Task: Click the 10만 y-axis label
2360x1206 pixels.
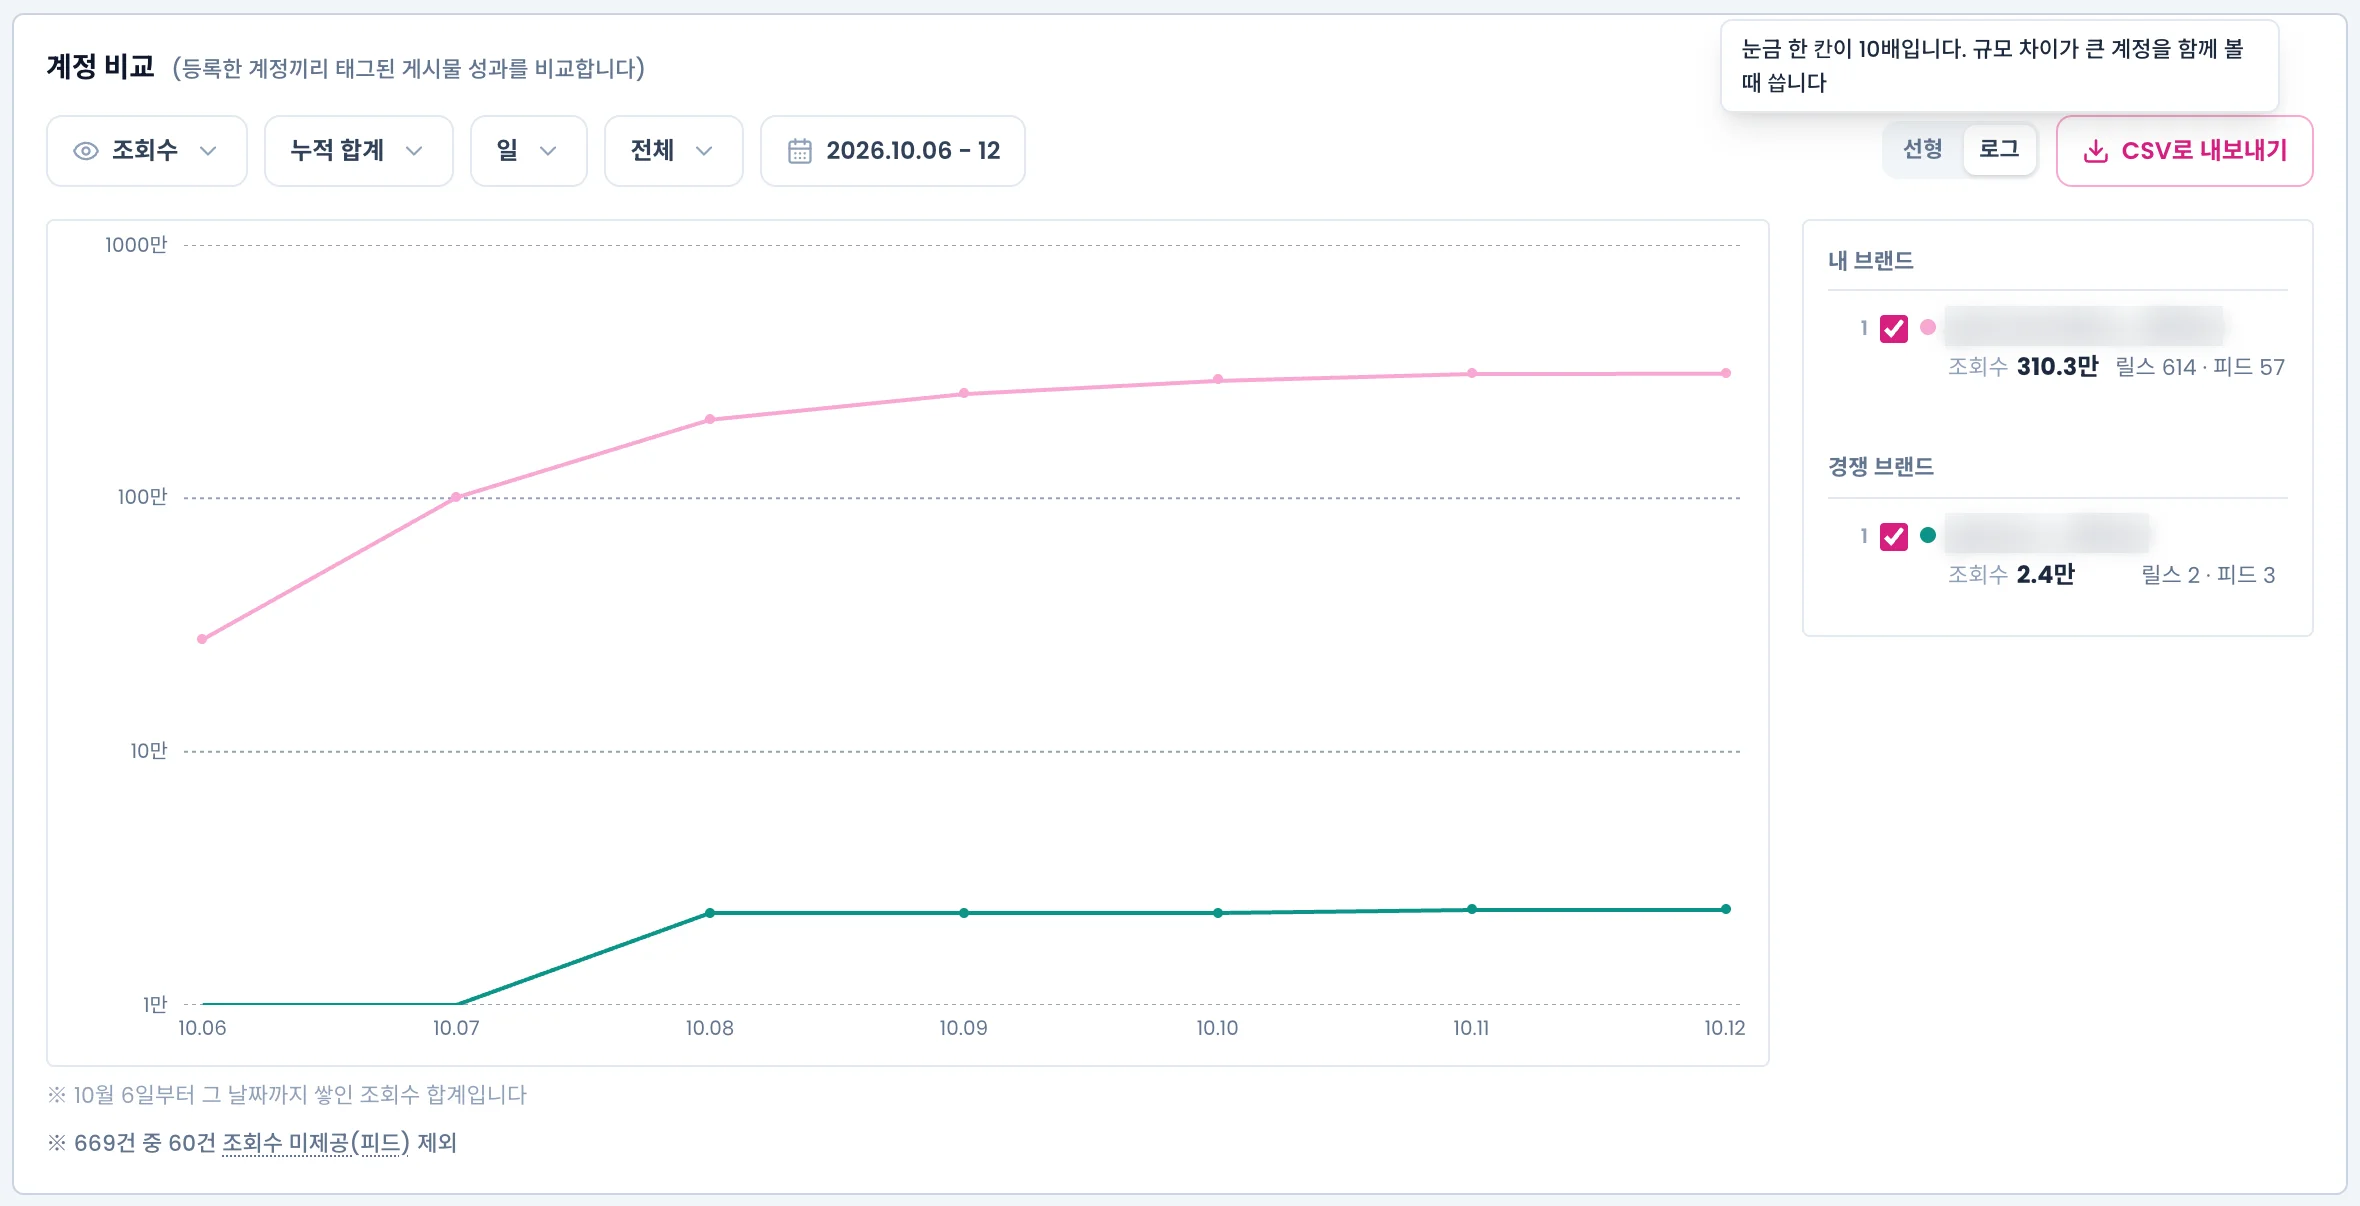Action: (148, 751)
